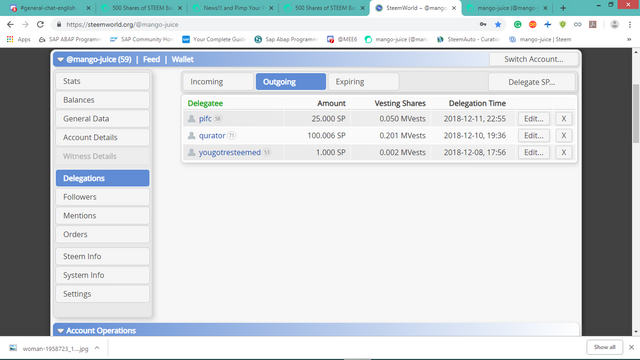Viewport: 640px width, 360px height.
Task: Click the pifc user avatar icon
Action: pos(191,119)
